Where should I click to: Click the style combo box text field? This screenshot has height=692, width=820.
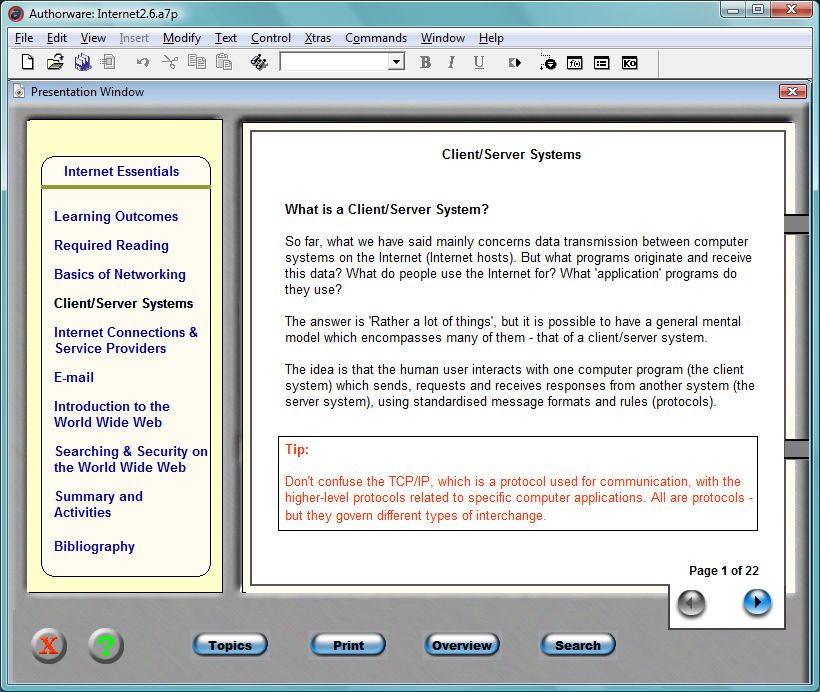click(x=335, y=62)
